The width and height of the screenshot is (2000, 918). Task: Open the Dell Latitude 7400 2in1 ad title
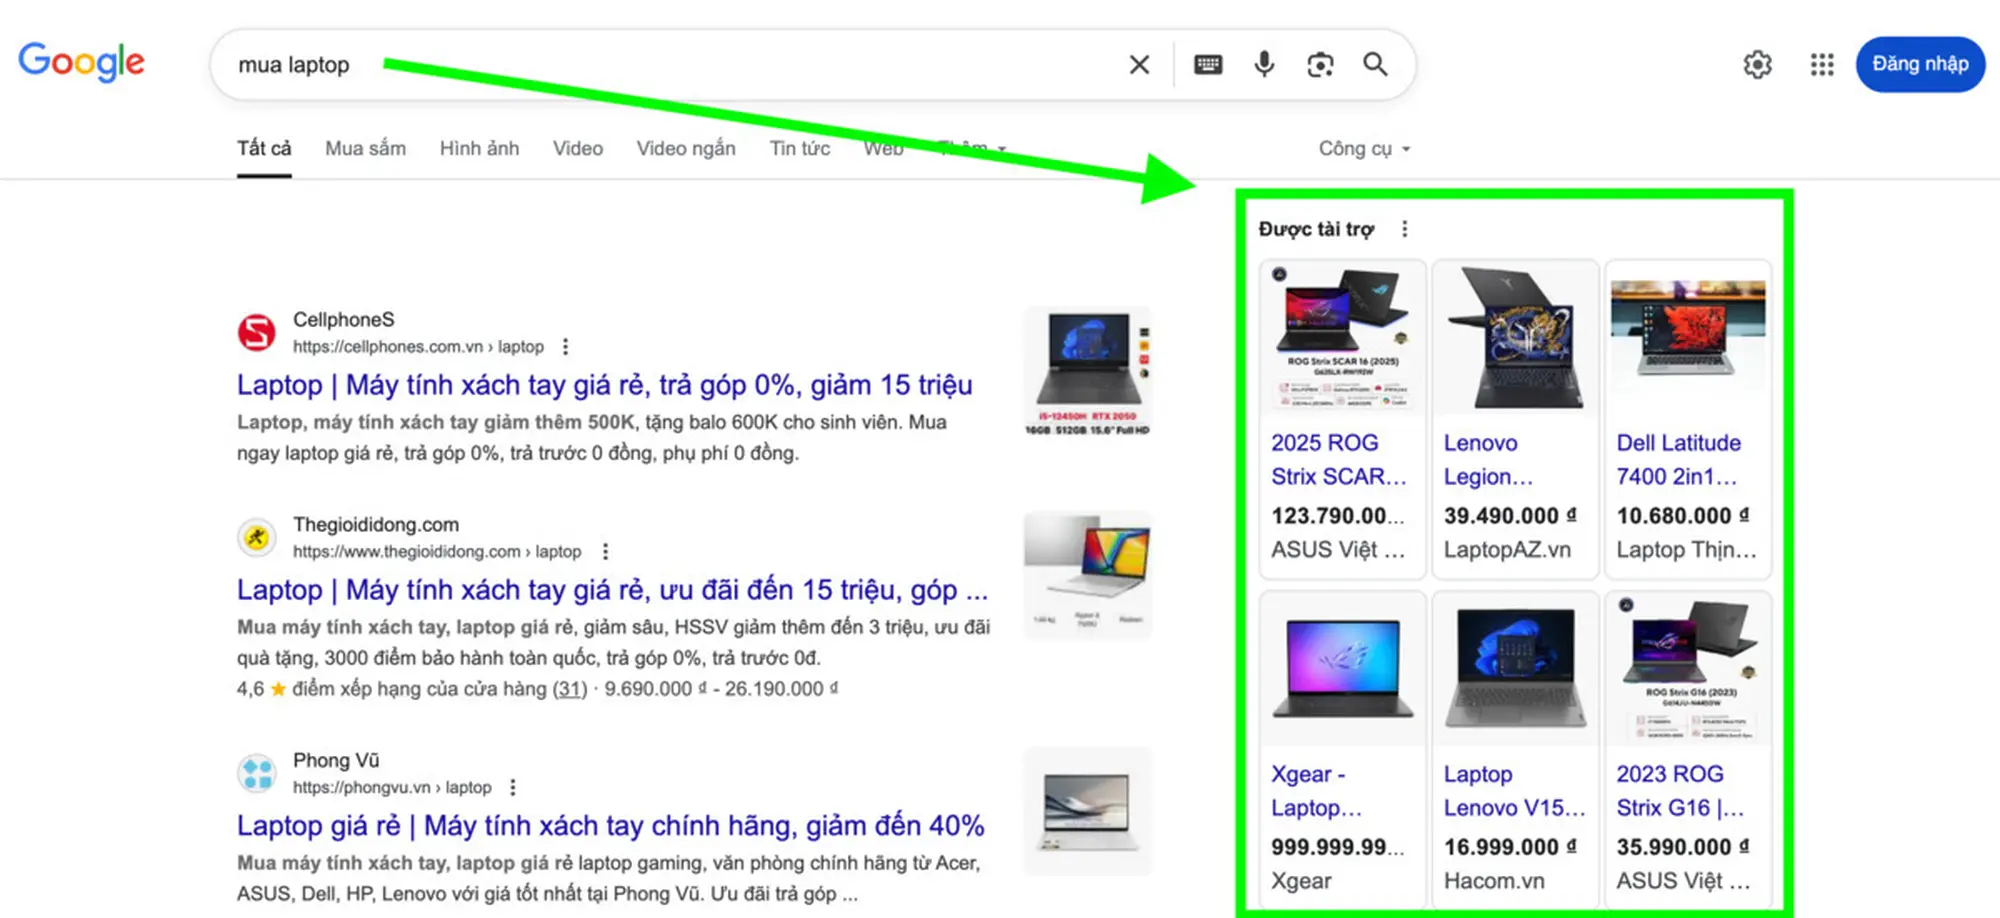(x=1678, y=460)
